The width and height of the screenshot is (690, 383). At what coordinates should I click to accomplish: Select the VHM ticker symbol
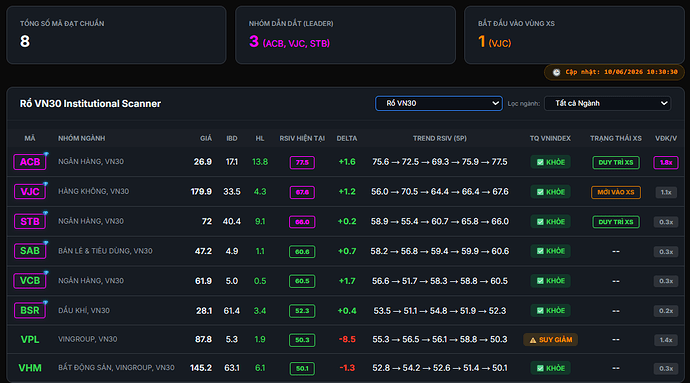[x=30, y=368]
